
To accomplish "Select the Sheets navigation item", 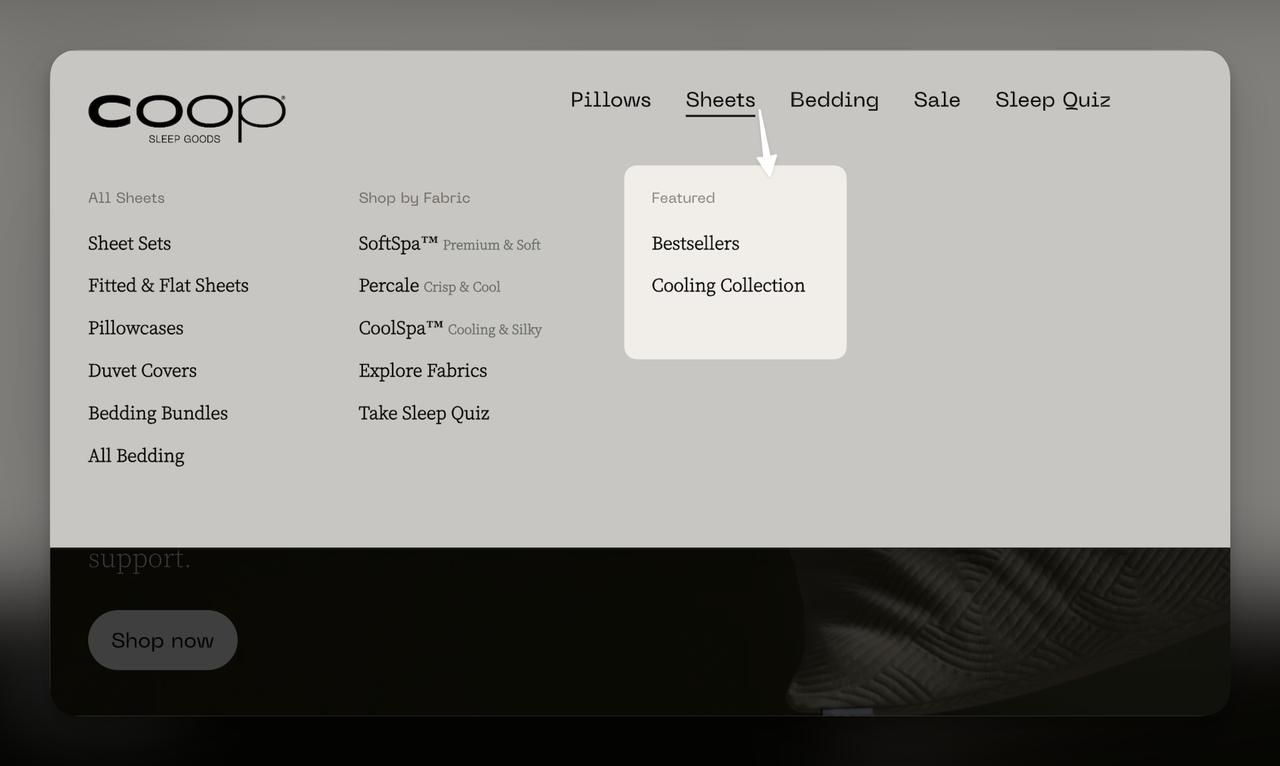I will [x=720, y=100].
